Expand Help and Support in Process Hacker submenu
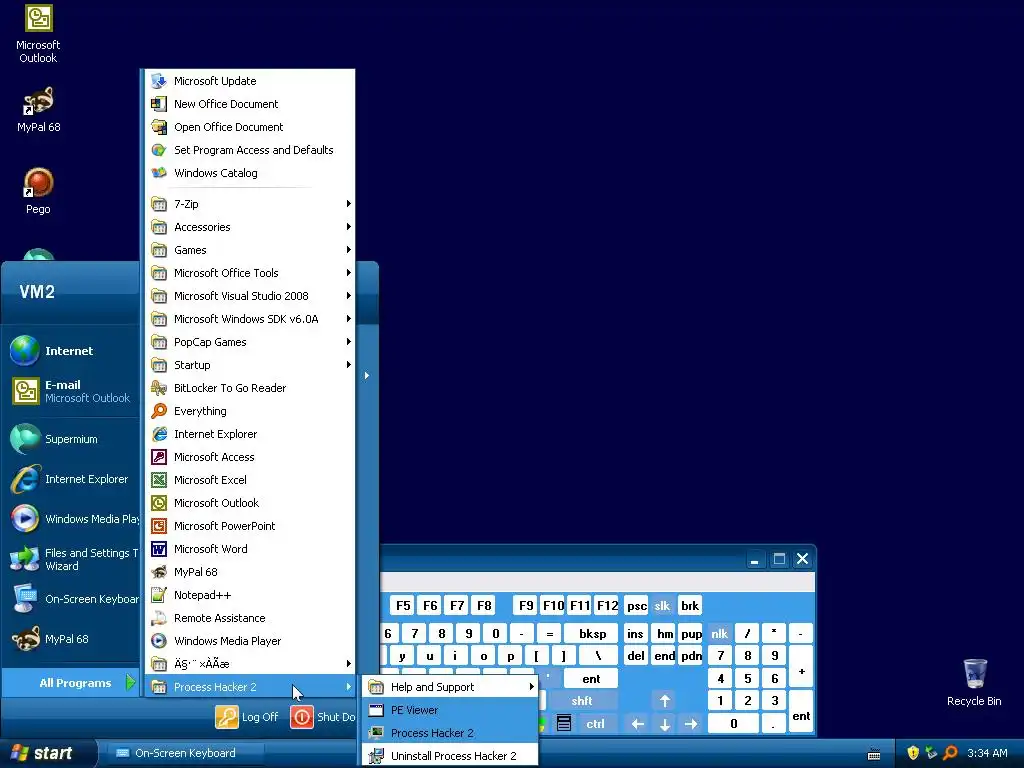The height and width of the screenshot is (768, 1024). (x=450, y=687)
